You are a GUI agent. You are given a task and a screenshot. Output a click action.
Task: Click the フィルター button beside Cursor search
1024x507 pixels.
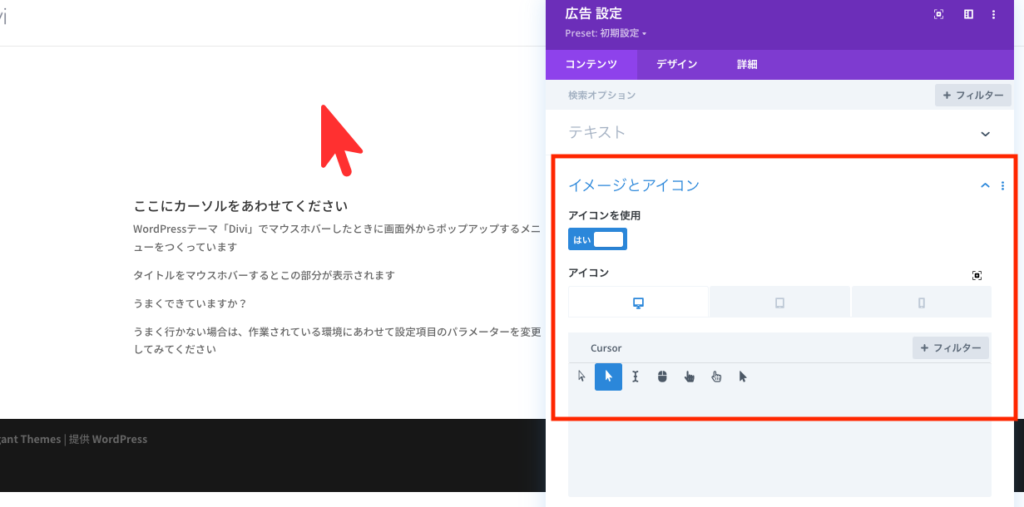point(951,348)
